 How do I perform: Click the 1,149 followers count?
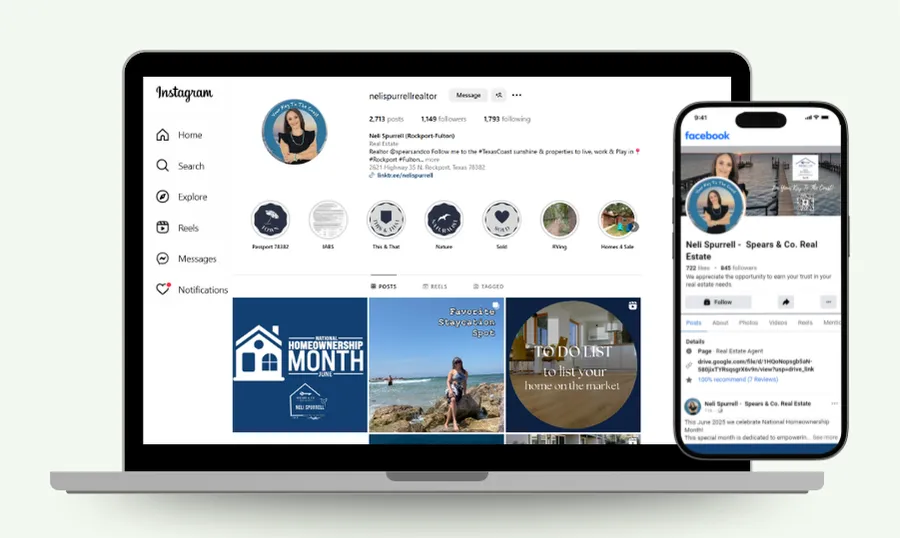(x=443, y=119)
